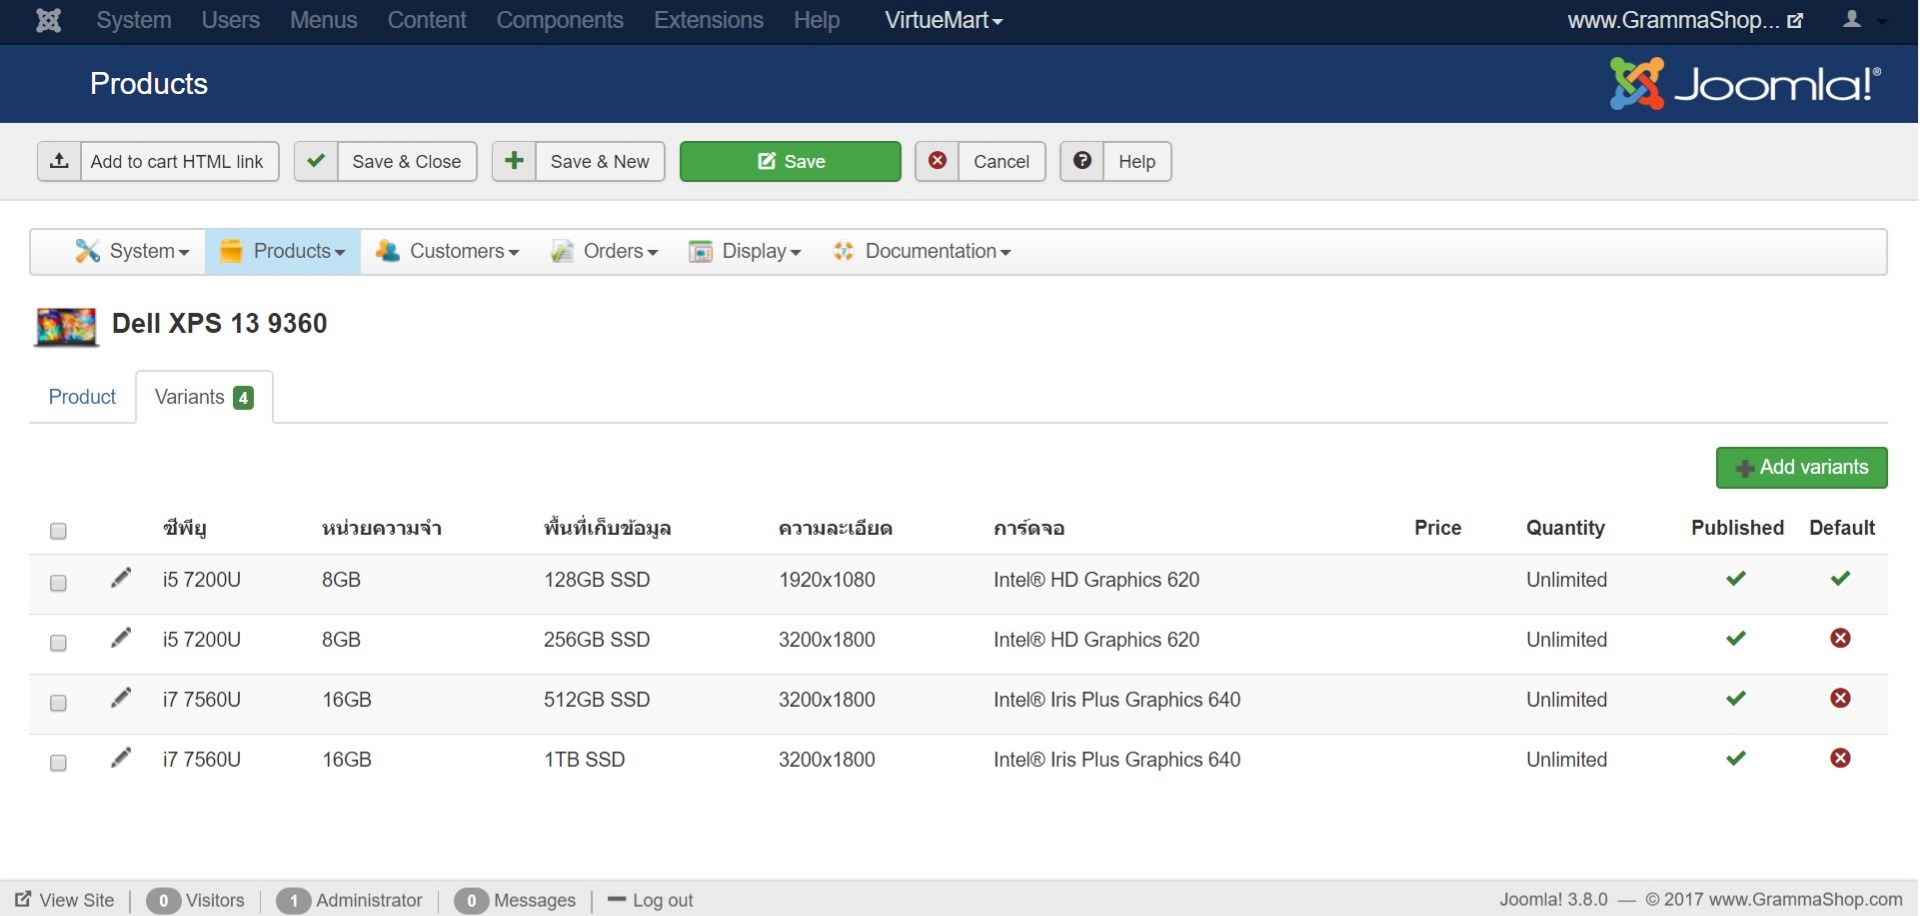This screenshot has width=1920, height=916.
Task: Set the 256GB SSD variant as default
Action: point(1840,638)
